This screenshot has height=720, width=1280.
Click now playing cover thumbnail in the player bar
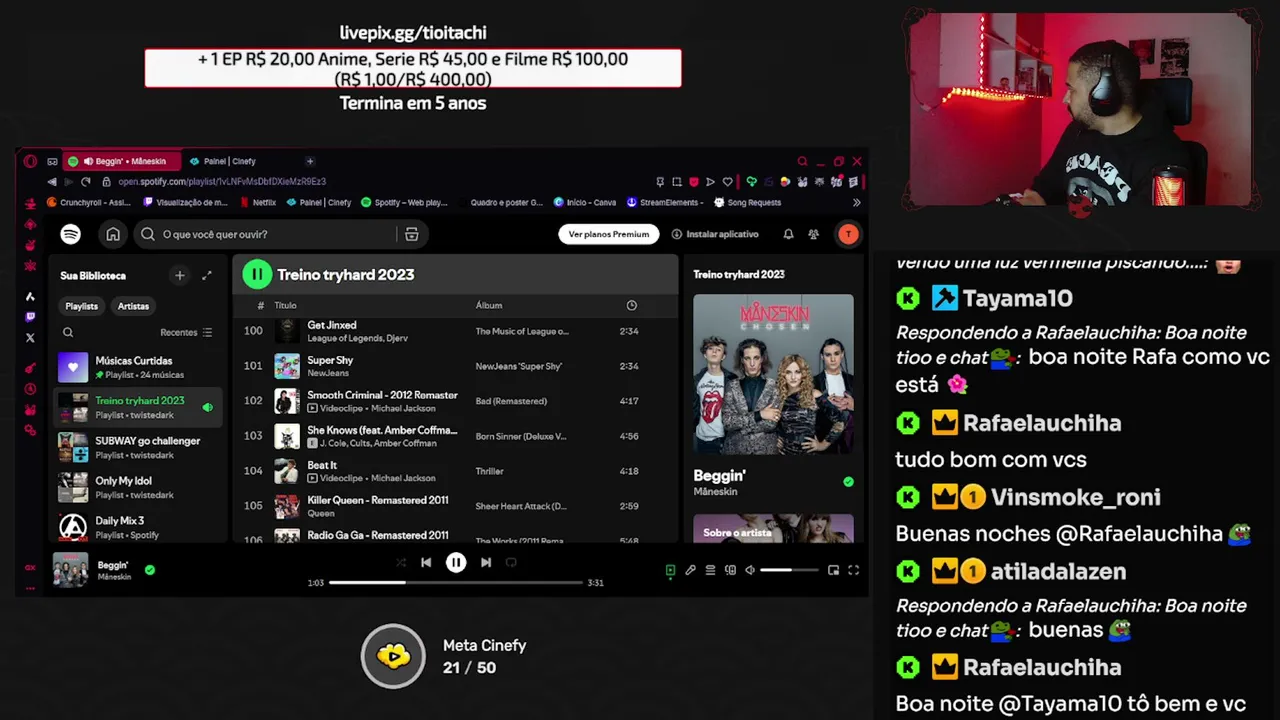tap(70, 569)
